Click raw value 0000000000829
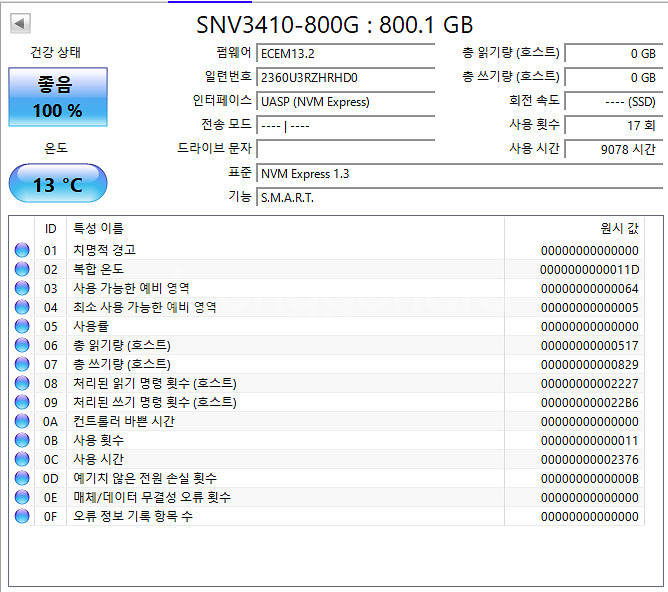 click(x=590, y=365)
